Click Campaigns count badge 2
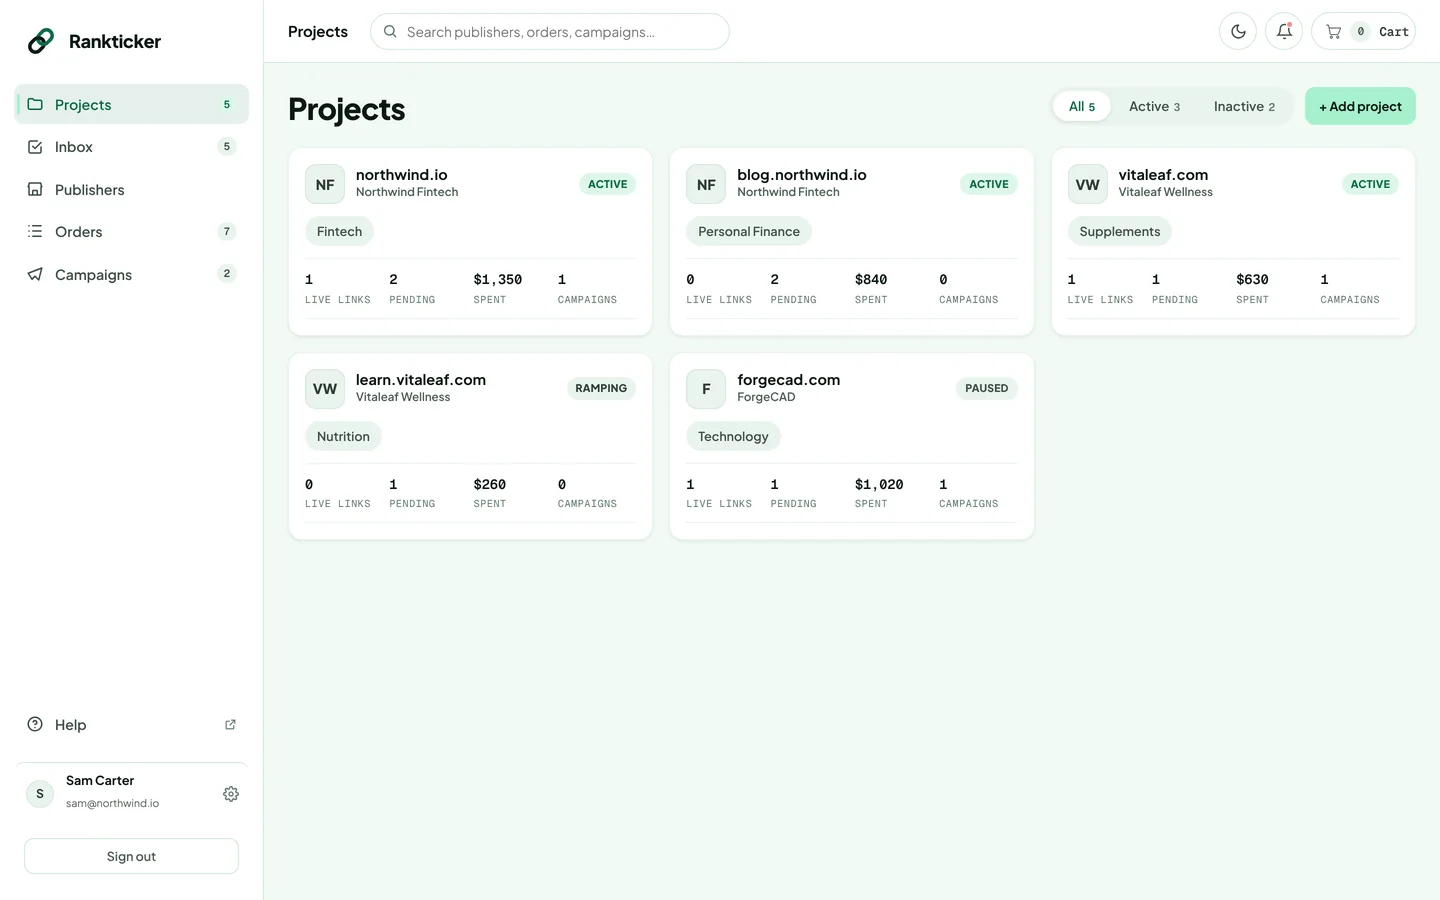 [x=227, y=273]
